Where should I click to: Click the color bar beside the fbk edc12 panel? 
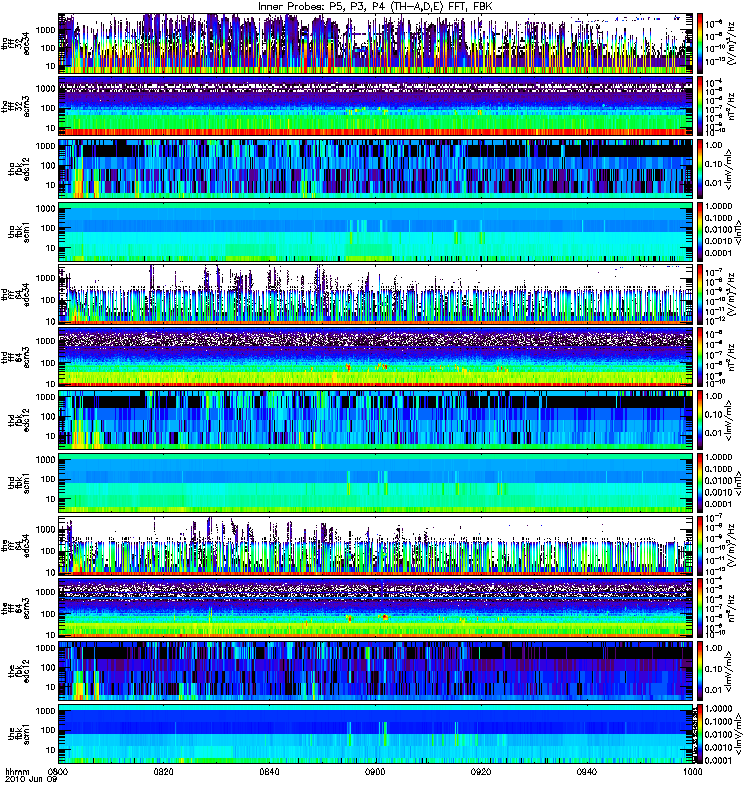coord(701,671)
